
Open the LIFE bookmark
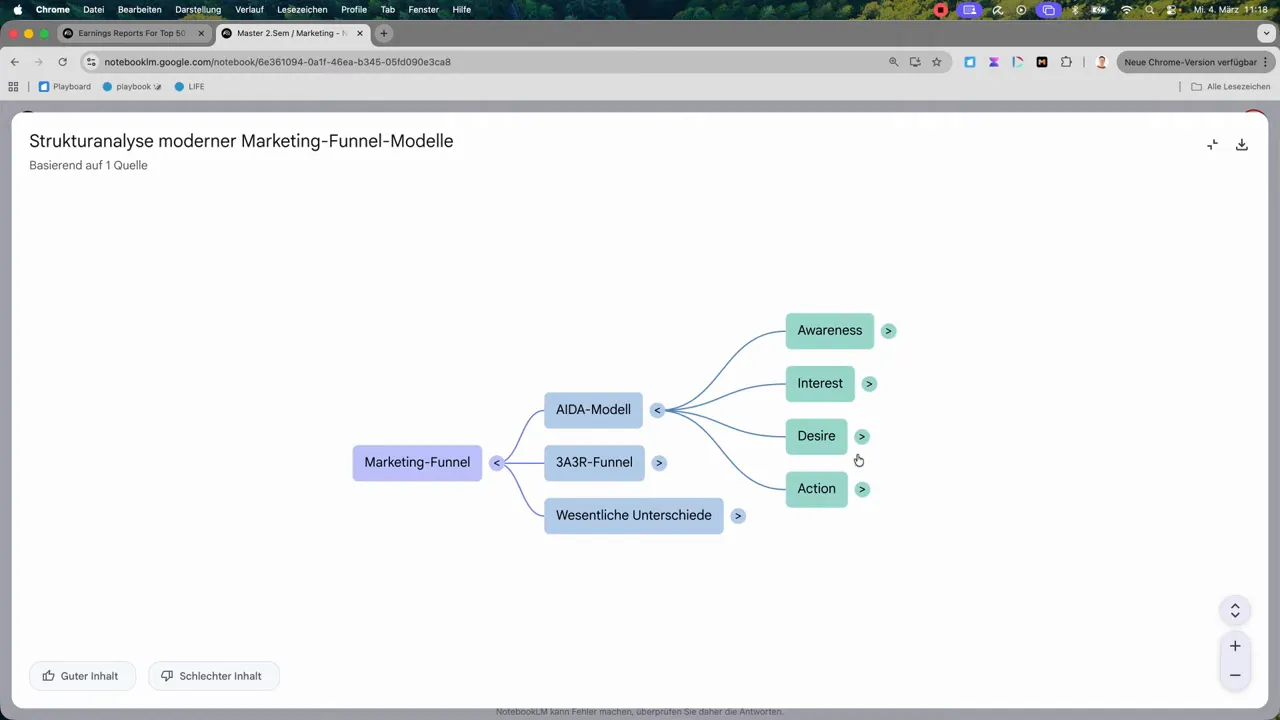coord(189,87)
